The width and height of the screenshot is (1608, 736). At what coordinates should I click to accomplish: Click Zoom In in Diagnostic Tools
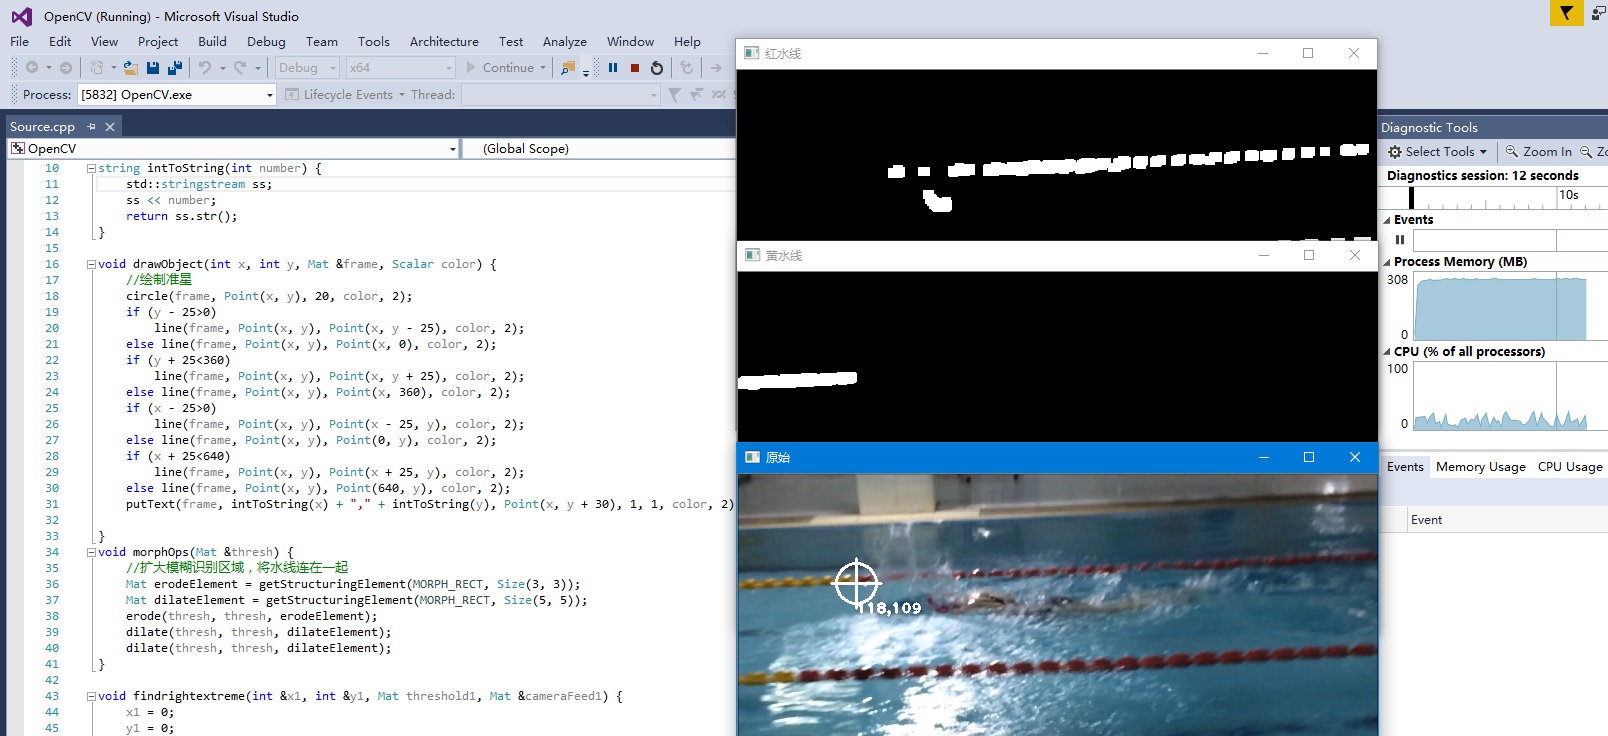pos(1539,152)
